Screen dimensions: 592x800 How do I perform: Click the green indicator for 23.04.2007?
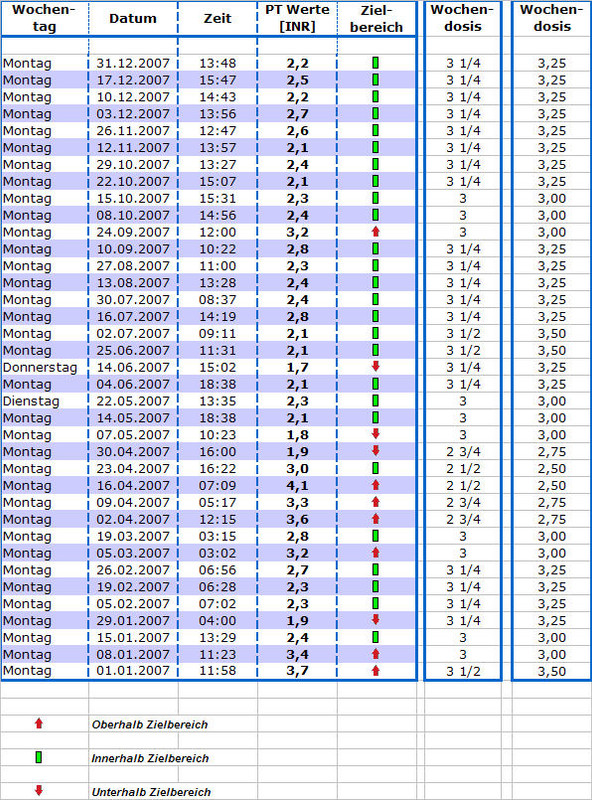point(376,468)
